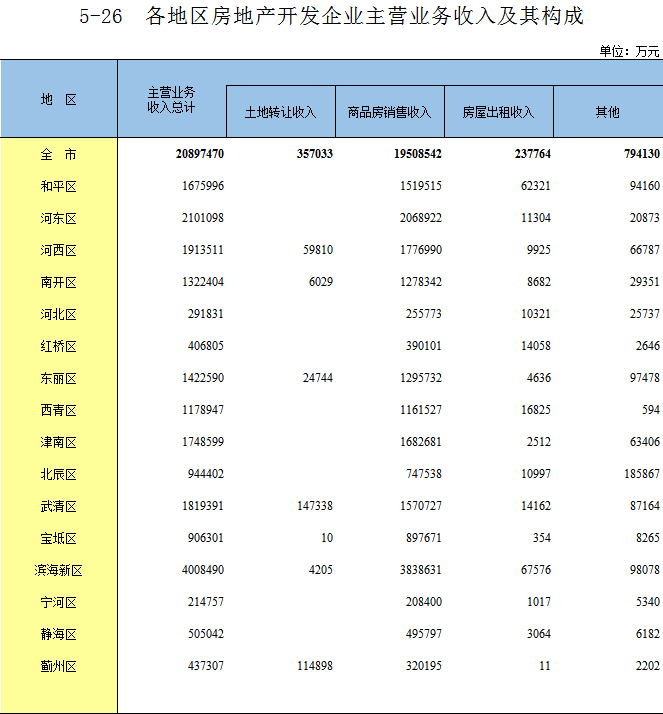Viewport: 663px width, 714px height.
Task: Click the table title '各地区房地产开发企业主营业务收入及其构成'
Action: (x=364, y=16)
